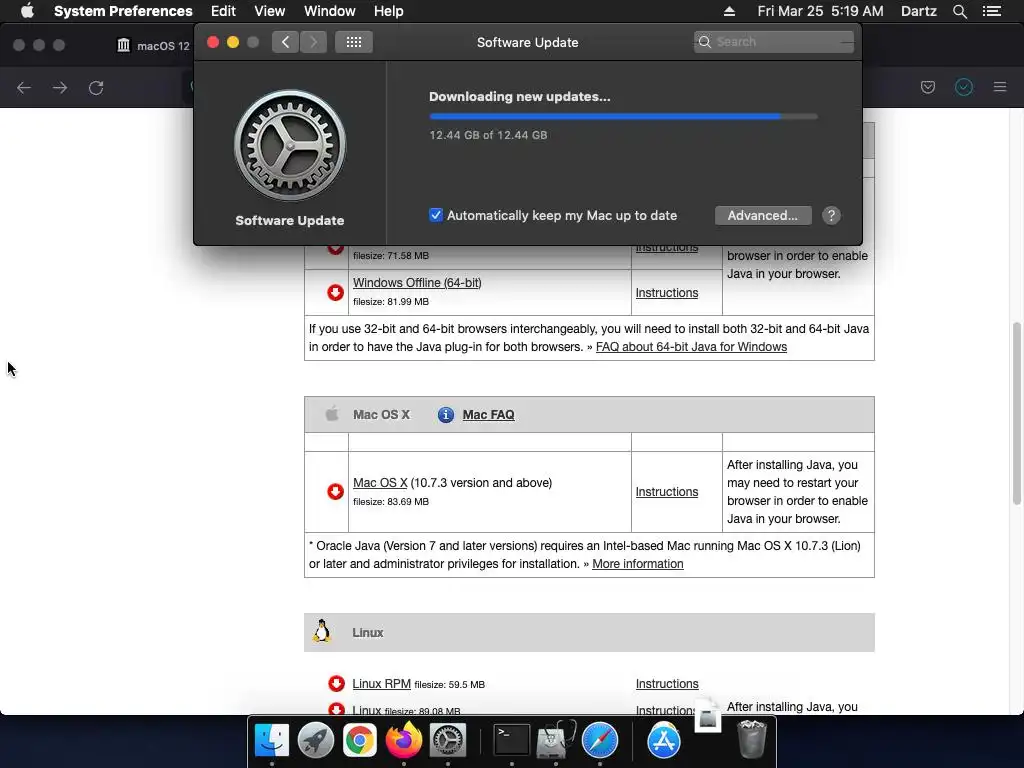1024x768 pixels.
Task: Open Instructions for Mac OS X
Action: [x=667, y=492]
